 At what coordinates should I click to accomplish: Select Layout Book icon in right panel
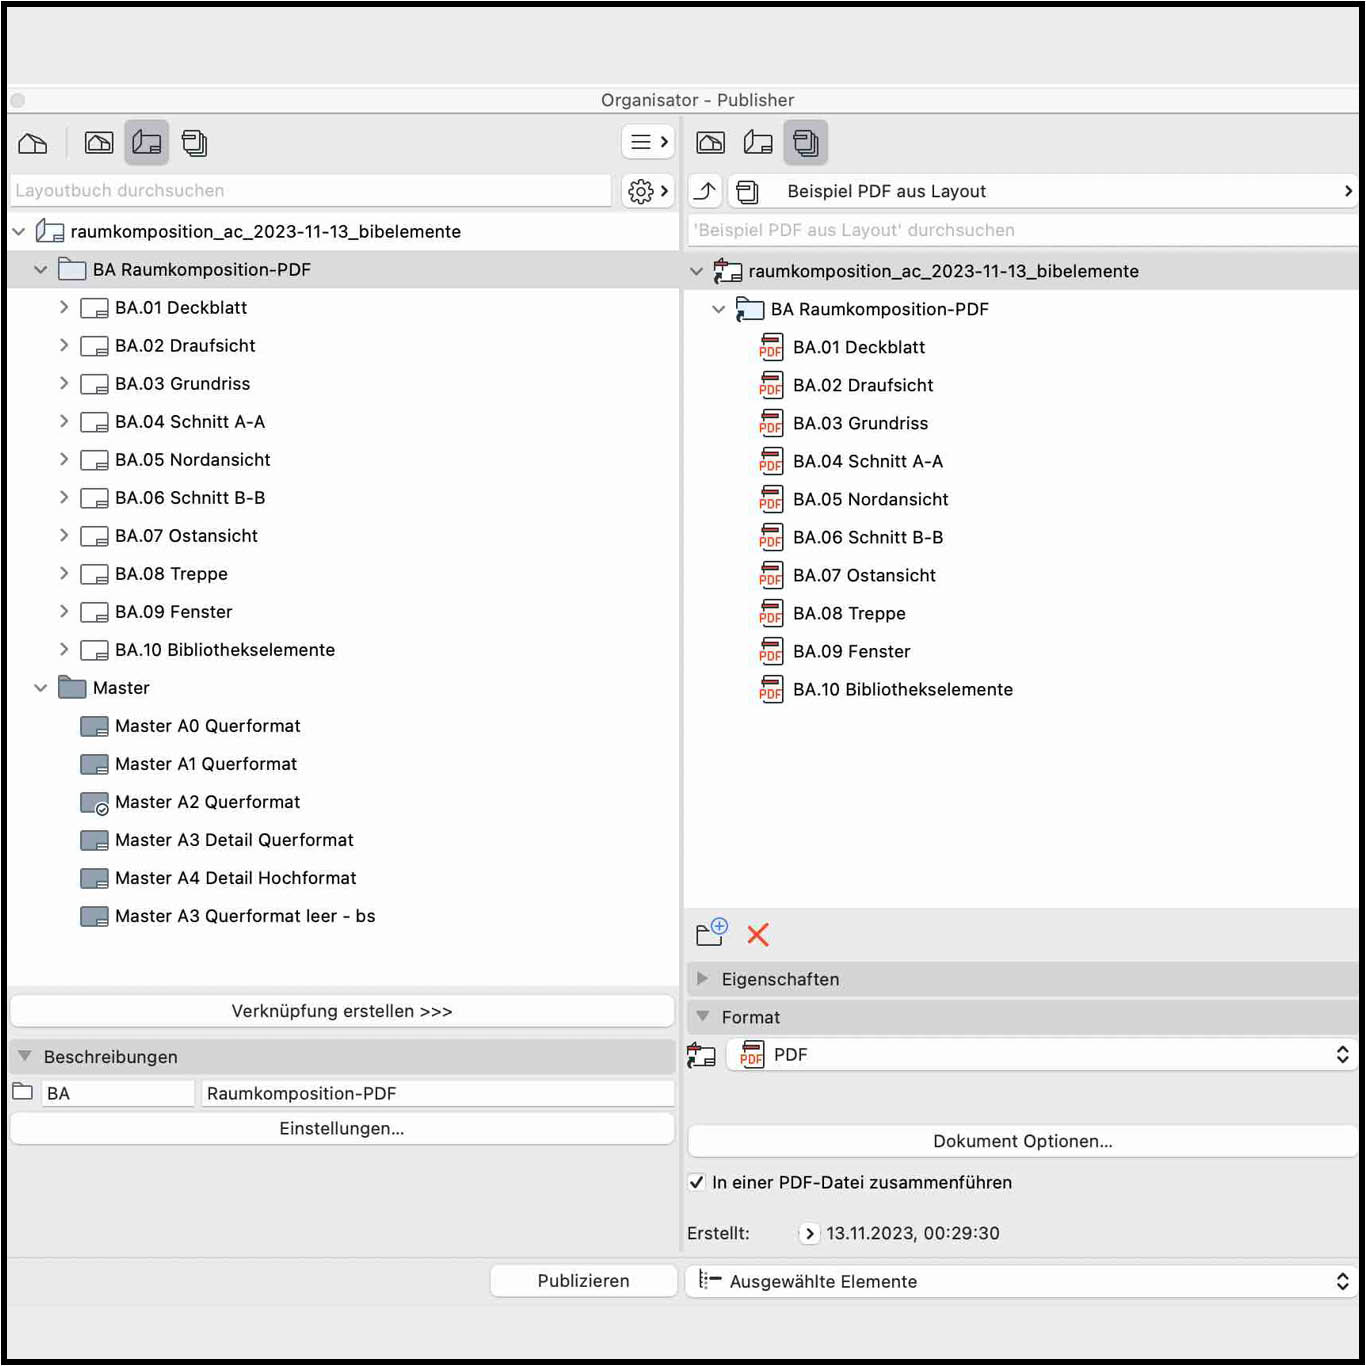pyautogui.click(x=758, y=143)
